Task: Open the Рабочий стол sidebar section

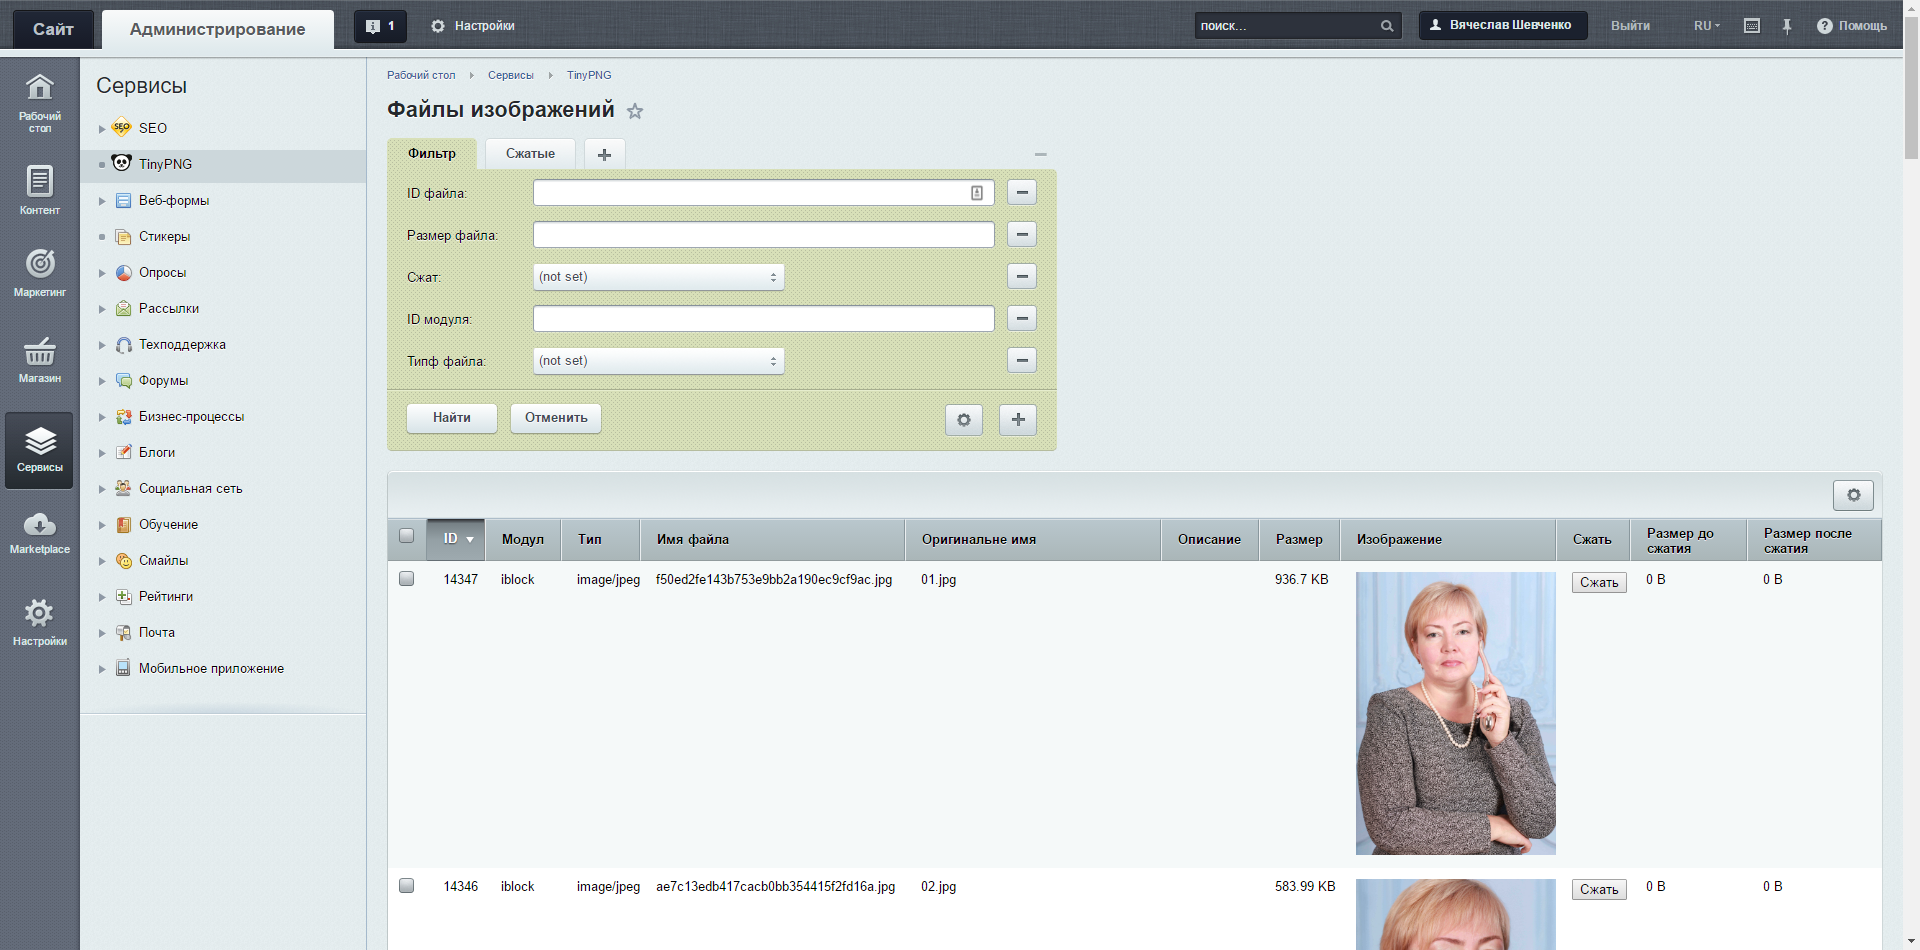Action: 40,102
